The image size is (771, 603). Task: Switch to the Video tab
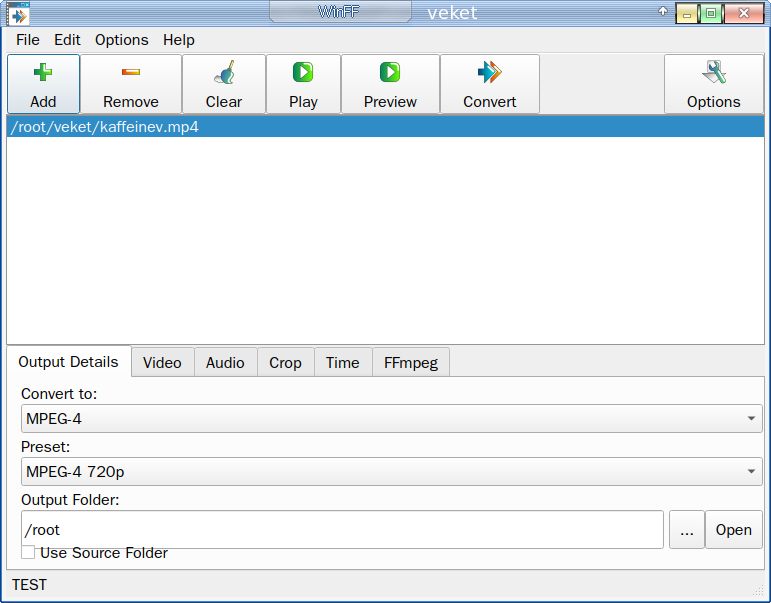[x=162, y=363]
